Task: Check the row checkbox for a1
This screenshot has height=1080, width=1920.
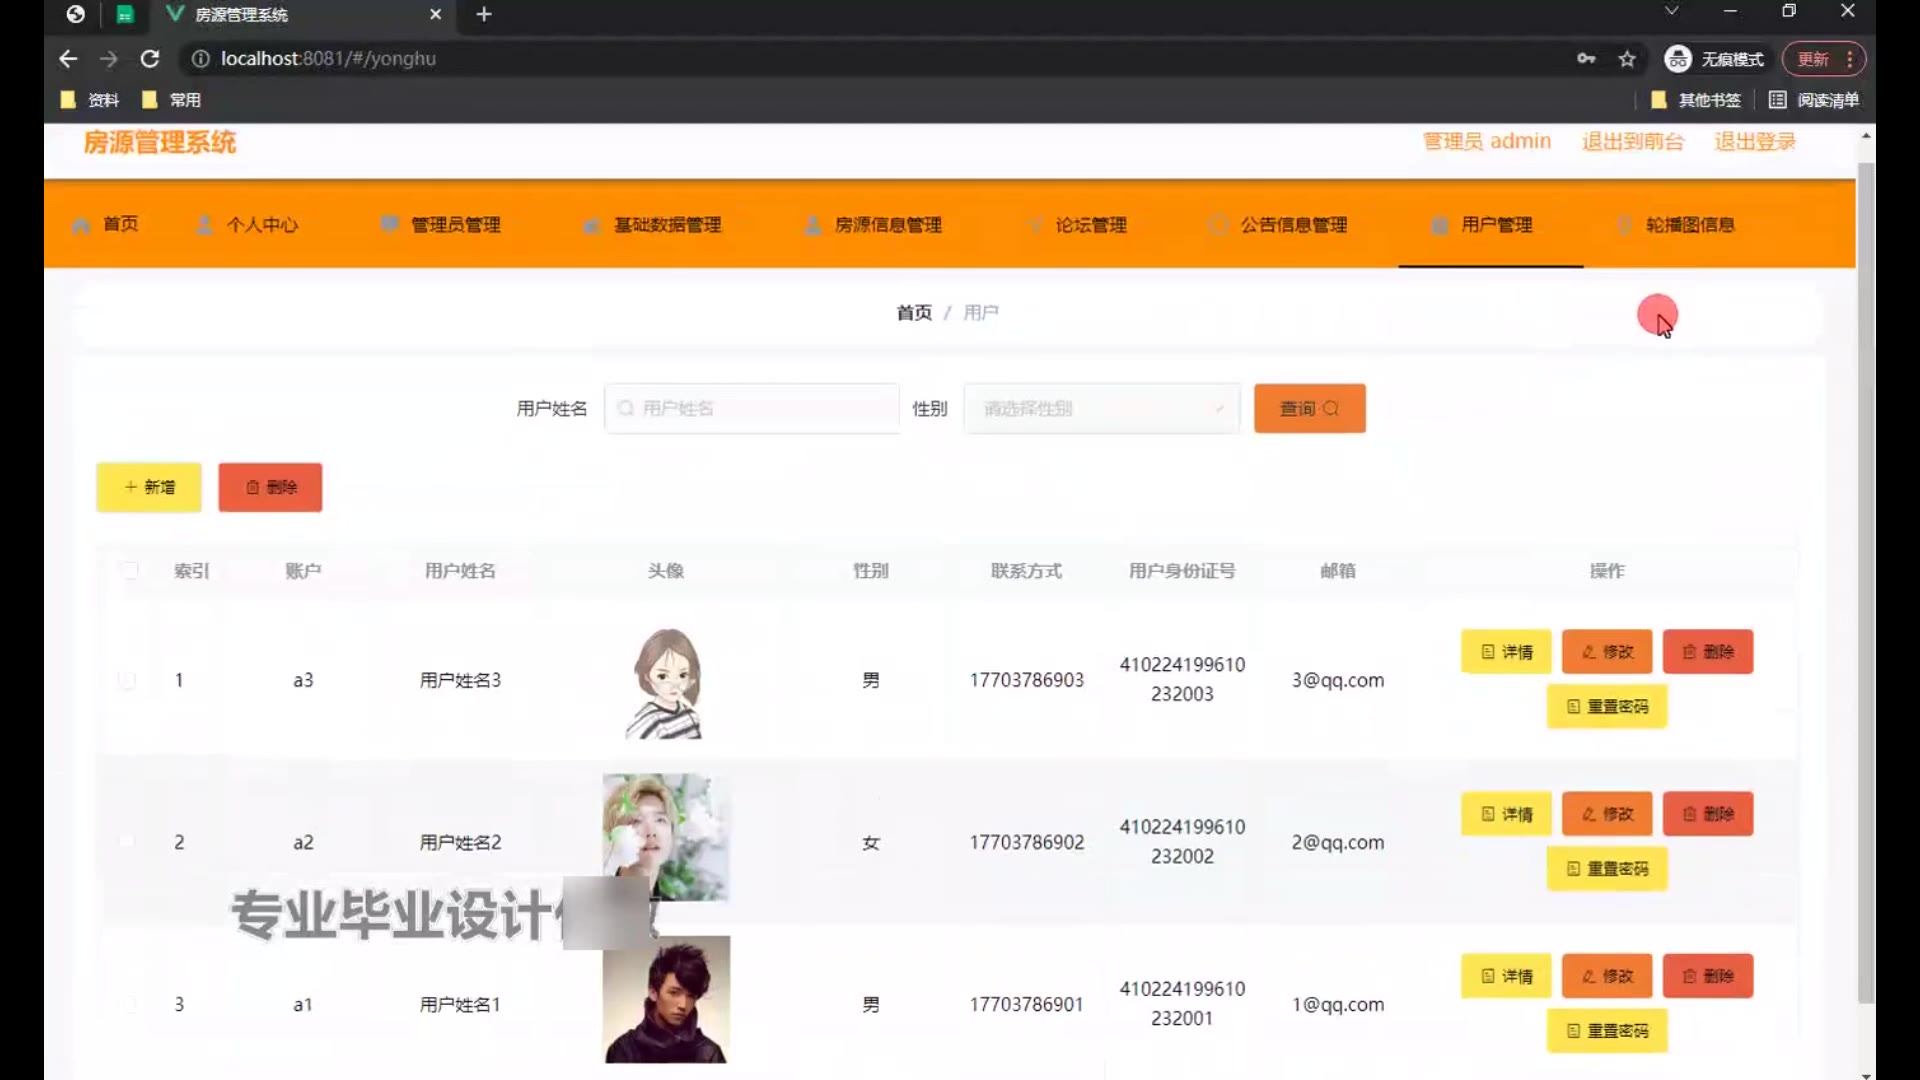Action: point(127,1004)
